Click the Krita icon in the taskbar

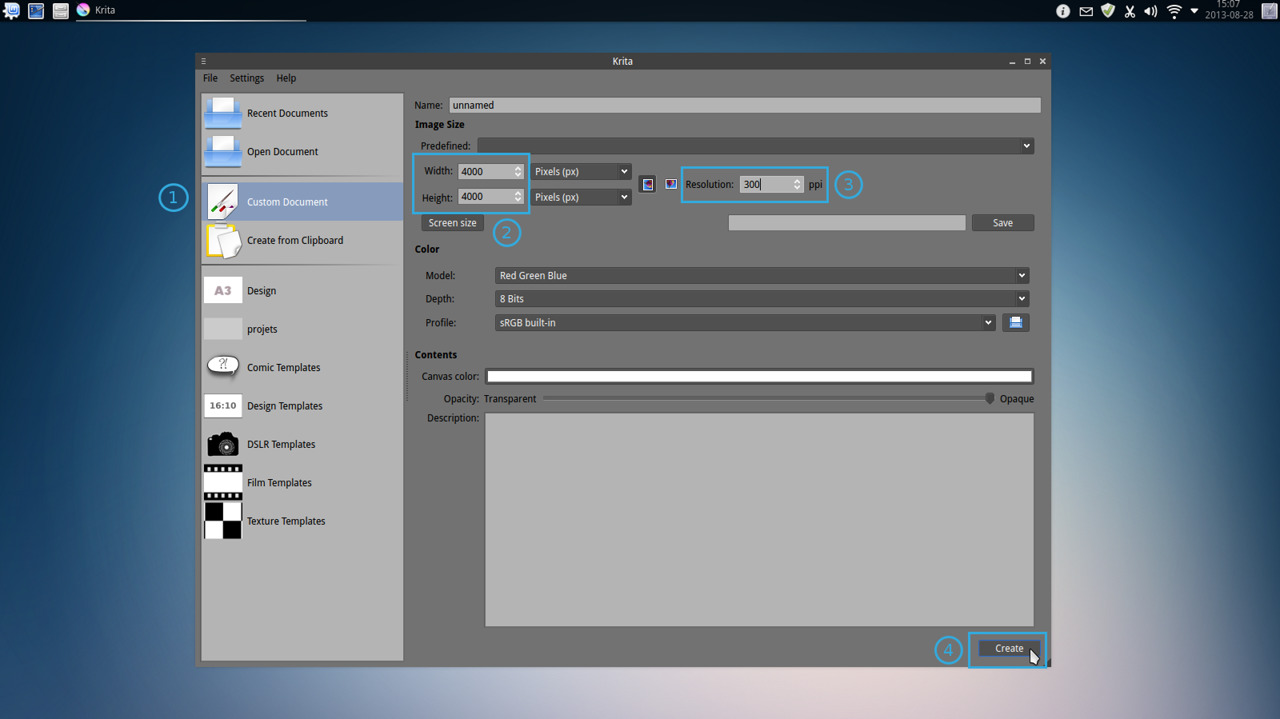point(83,11)
